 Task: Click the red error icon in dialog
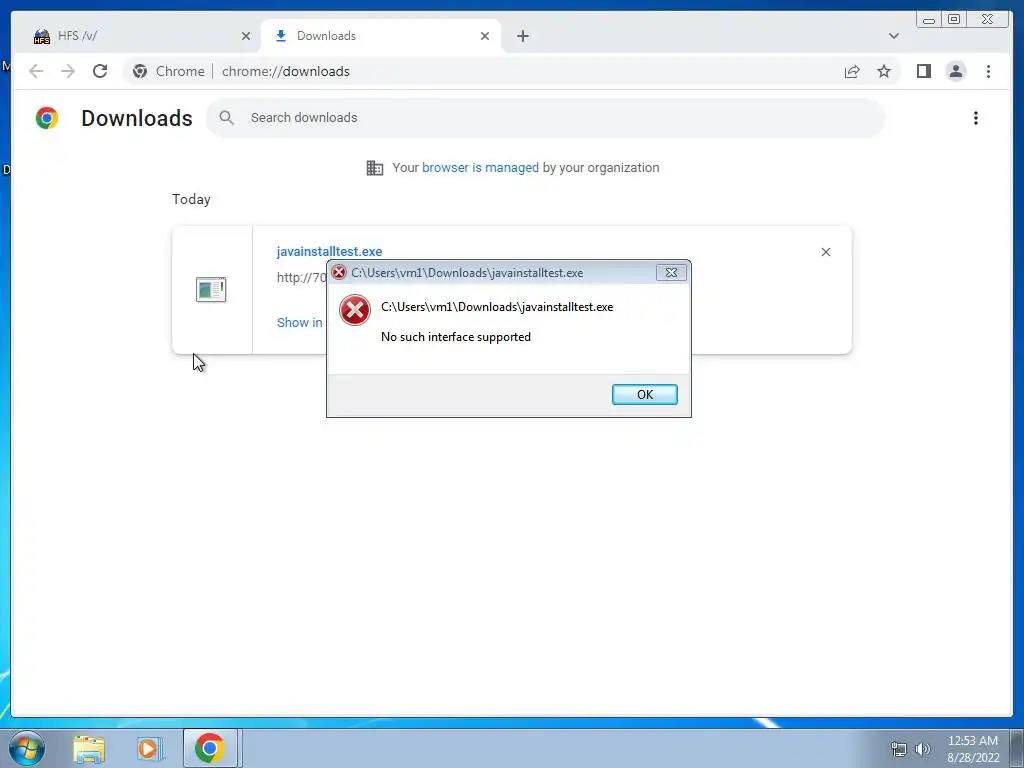click(x=355, y=310)
